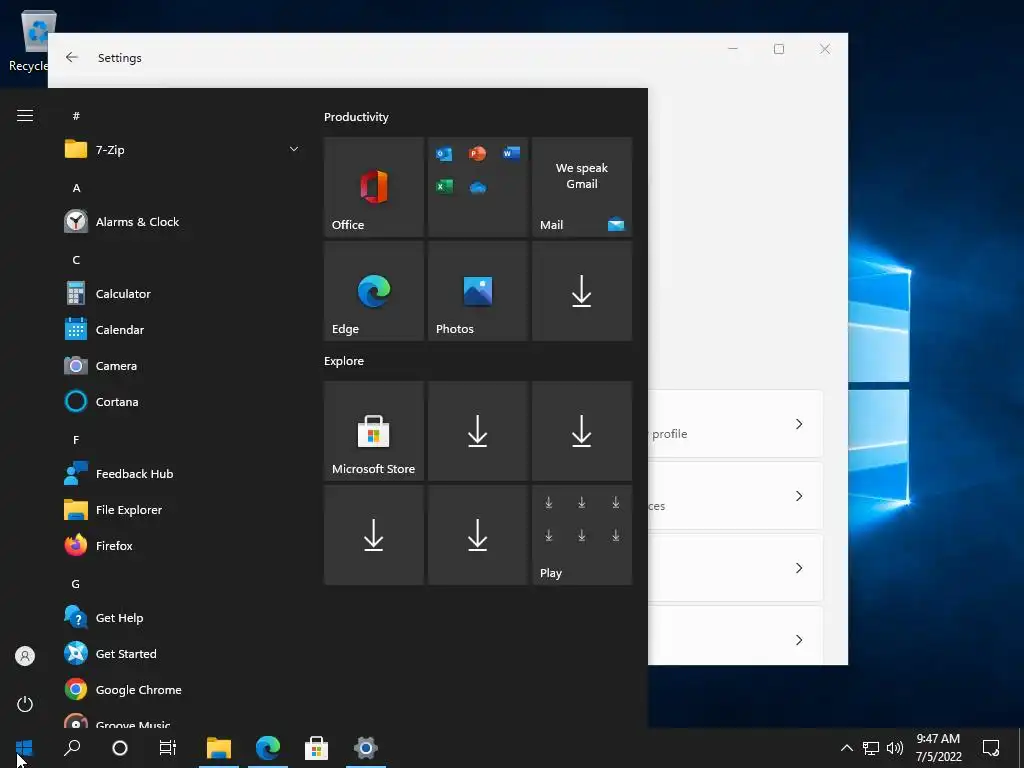Open Calendar from the app list
The width and height of the screenshot is (1024, 768).
click(183, 330)
